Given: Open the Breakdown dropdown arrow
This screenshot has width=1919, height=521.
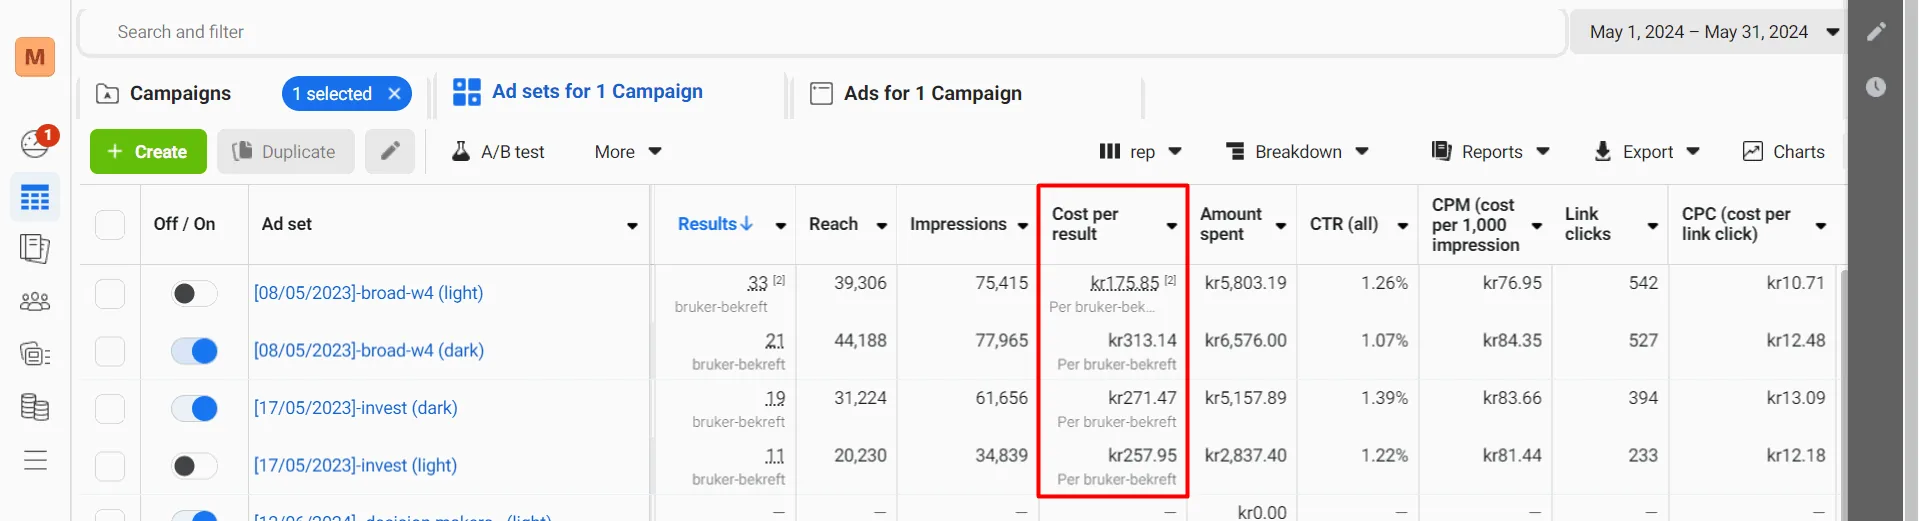Looking at the screenshot, I should click(1362, 152).
